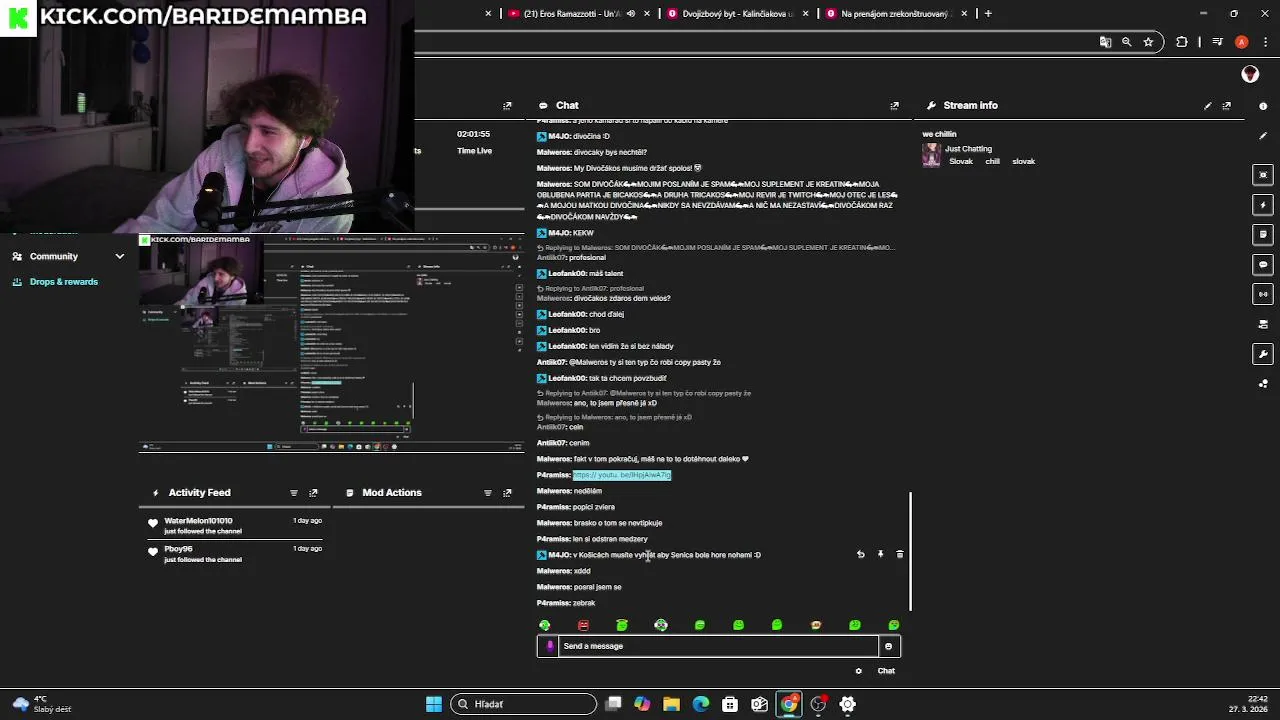Screen dimensions: 1280x720
Task: Open Chrome media controls
Action: coord(1217,42)
